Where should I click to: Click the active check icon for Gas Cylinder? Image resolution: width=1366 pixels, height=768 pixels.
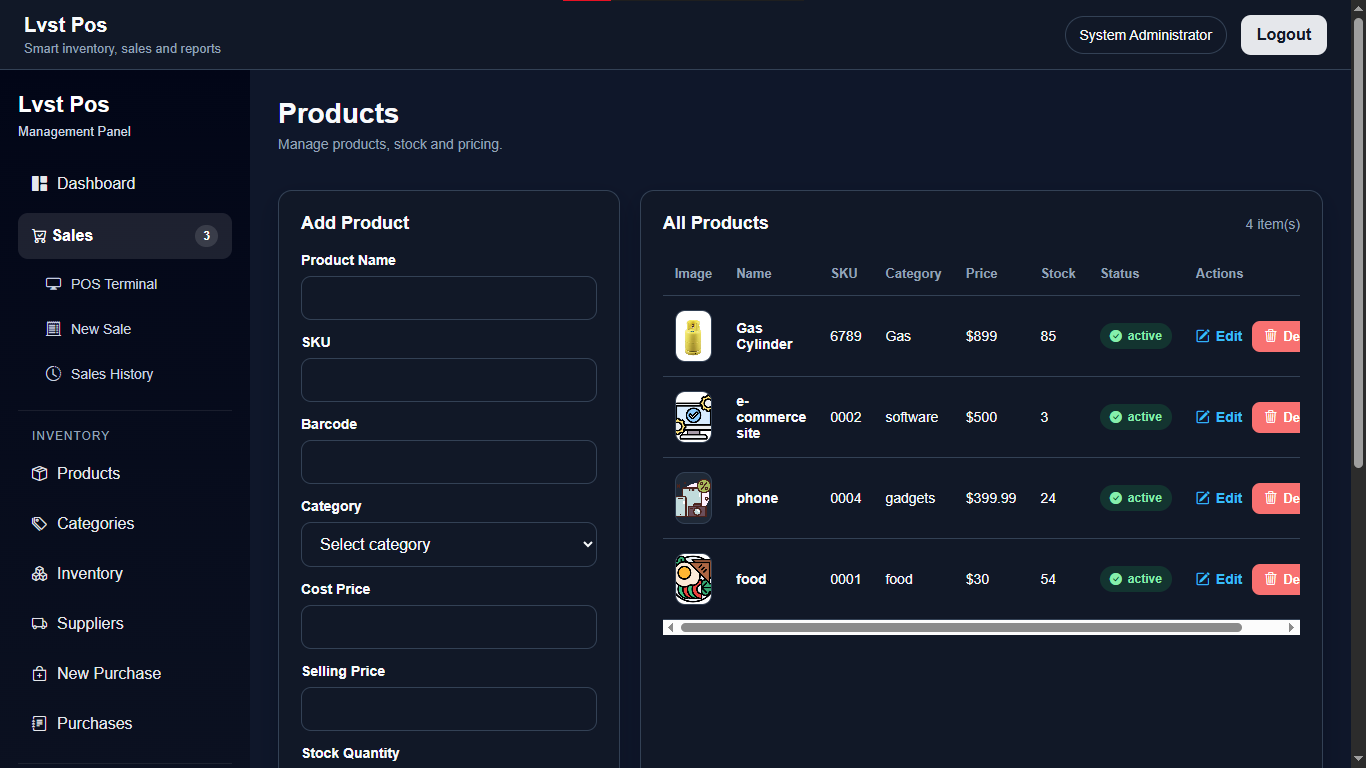click(x=1116, y=336)
